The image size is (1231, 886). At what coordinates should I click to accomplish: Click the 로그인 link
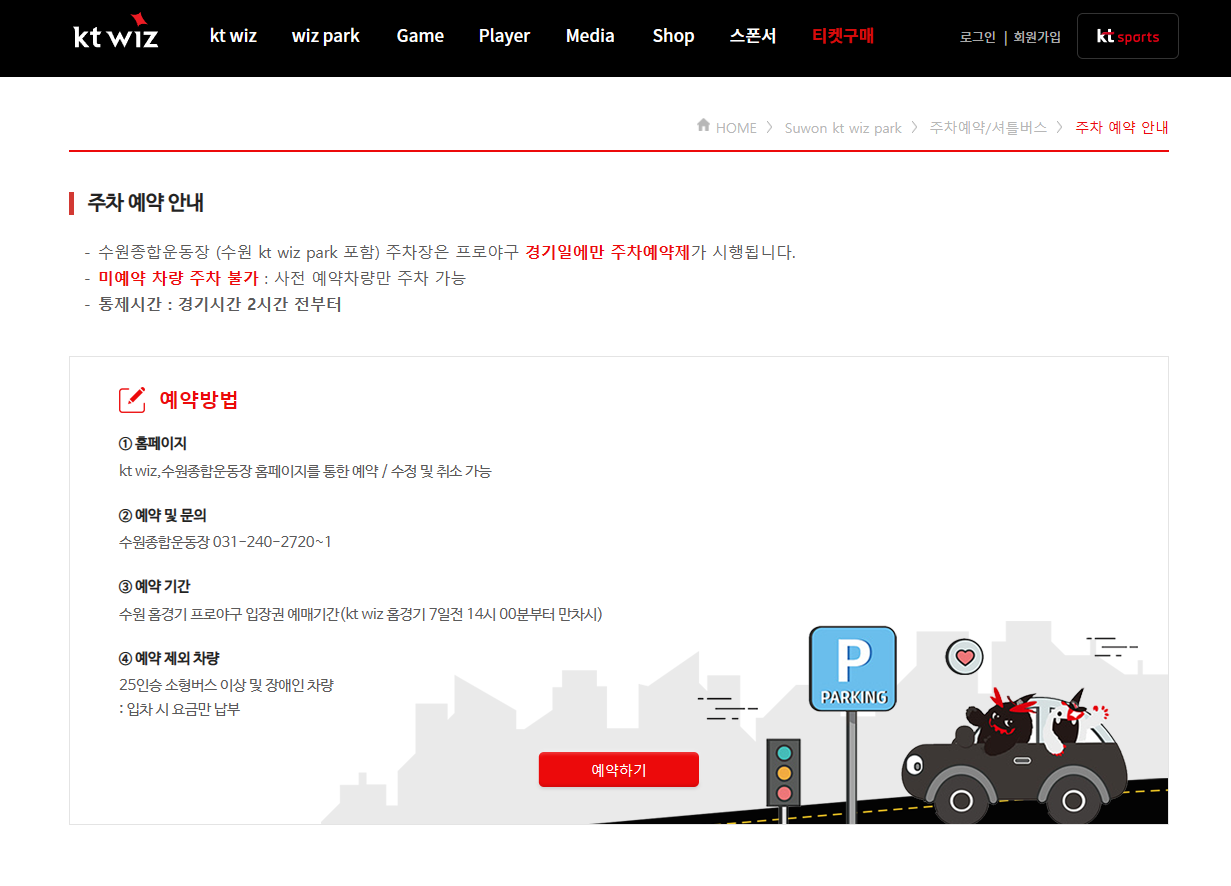point(978,37)
